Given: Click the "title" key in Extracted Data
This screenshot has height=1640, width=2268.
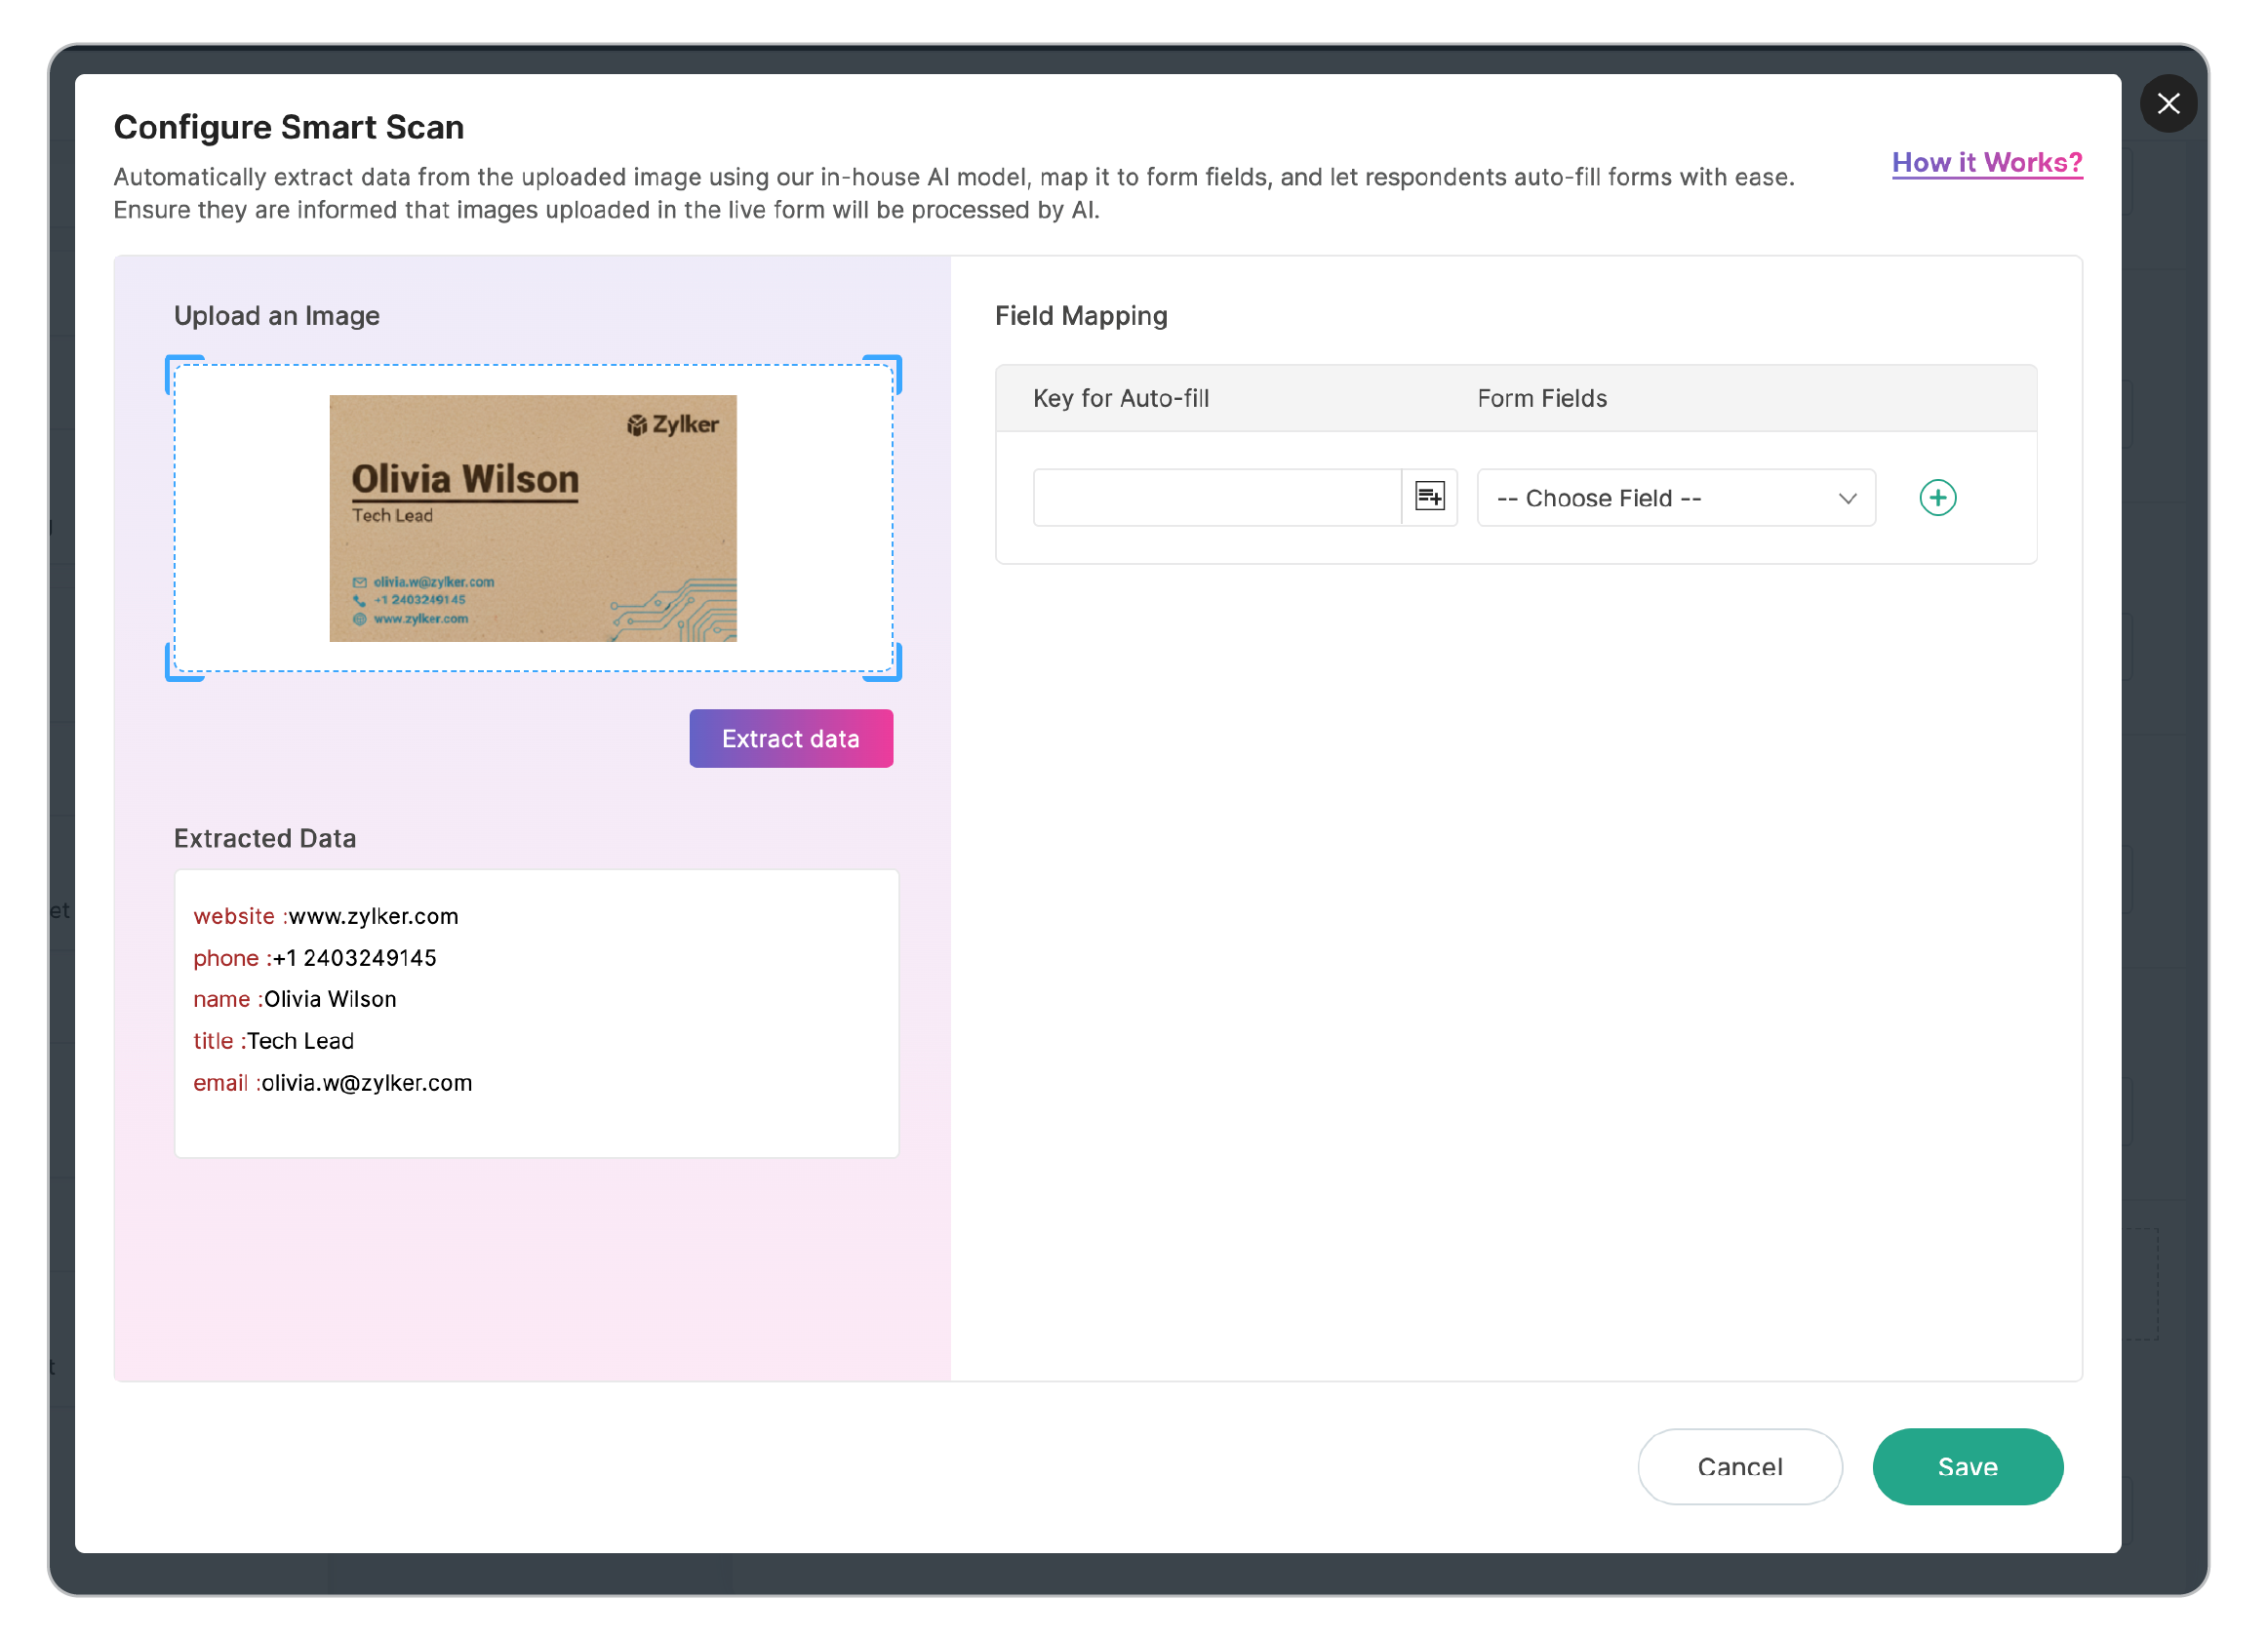Looking at the screenshot, I should coord(213,1041).
